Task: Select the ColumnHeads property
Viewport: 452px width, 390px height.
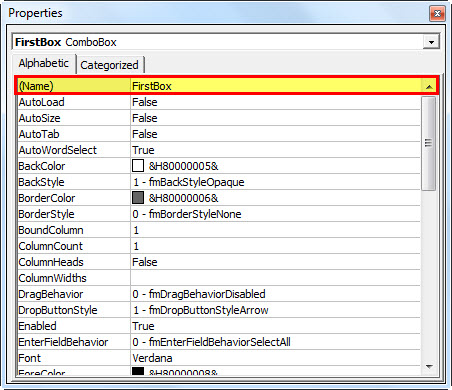Action: pyautogui.click(x=51, y=262)
